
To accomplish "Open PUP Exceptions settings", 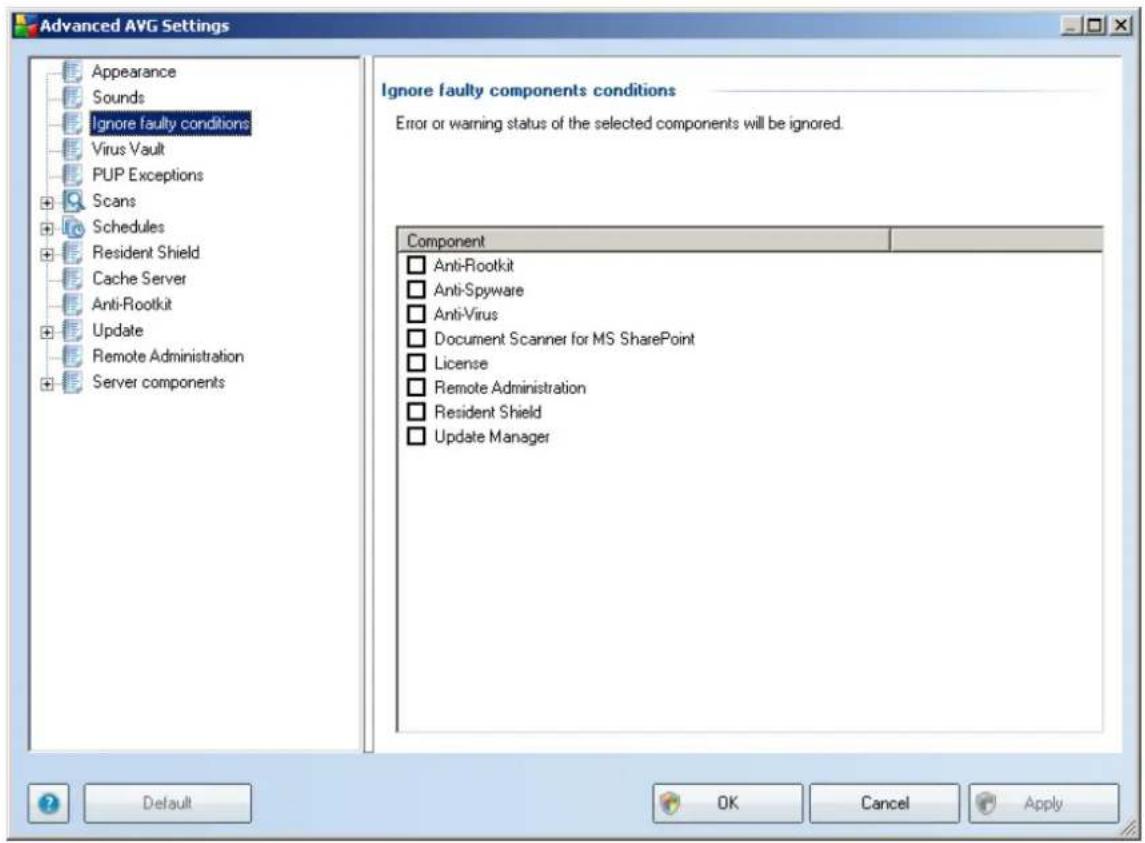I will pos(148,175).
